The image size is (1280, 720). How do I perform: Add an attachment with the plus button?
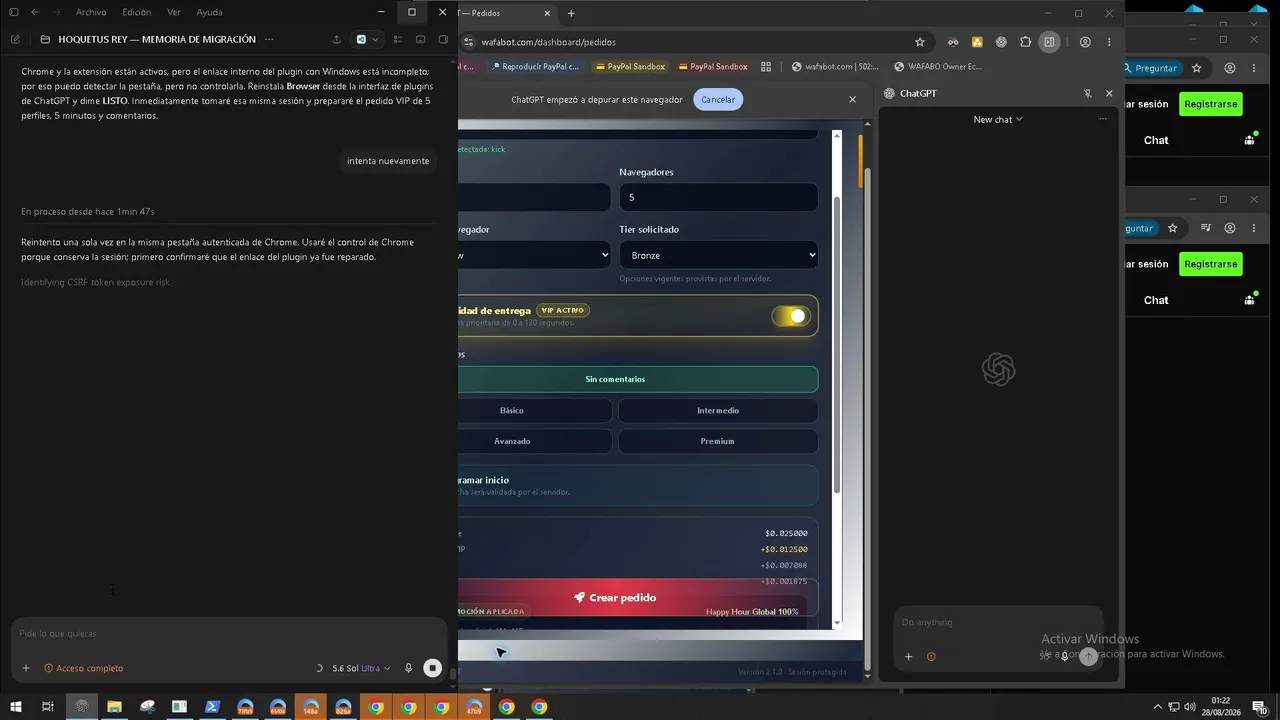tap(26, 668)
